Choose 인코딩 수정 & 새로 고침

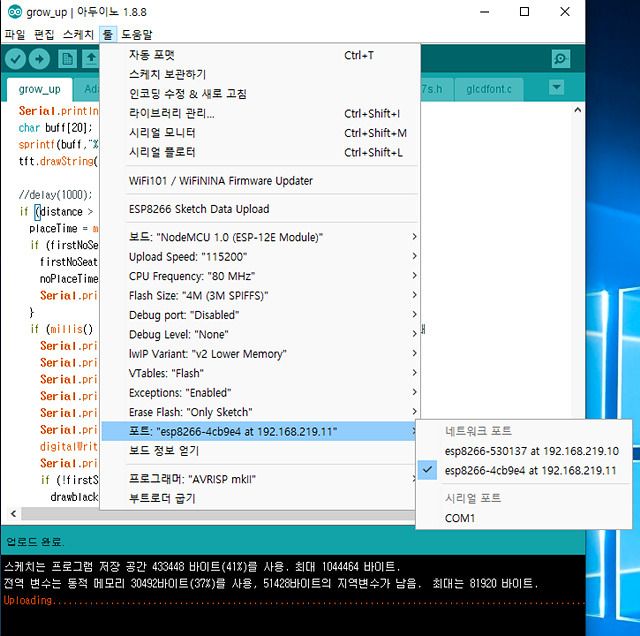point(260,94)
